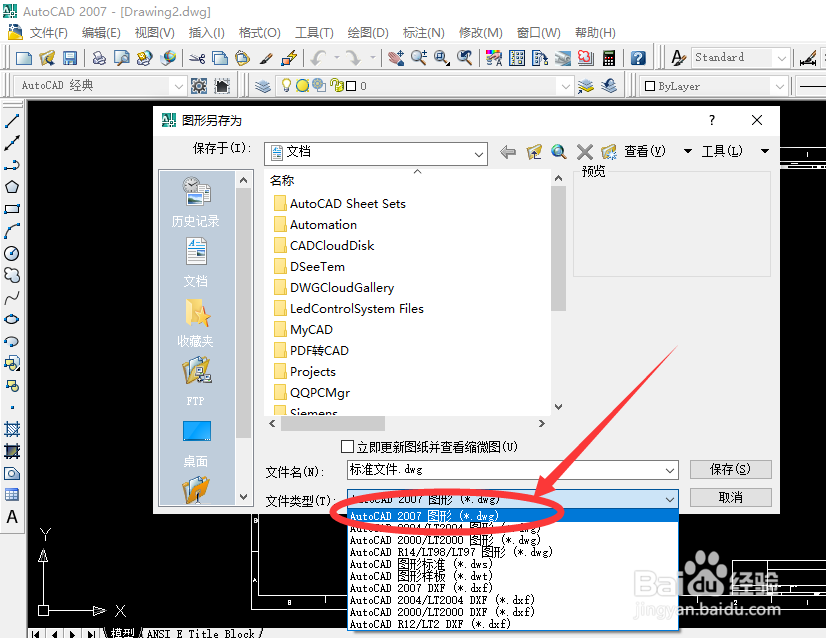
Task: Click the dialog help question mark button
Action: [712, 120]
